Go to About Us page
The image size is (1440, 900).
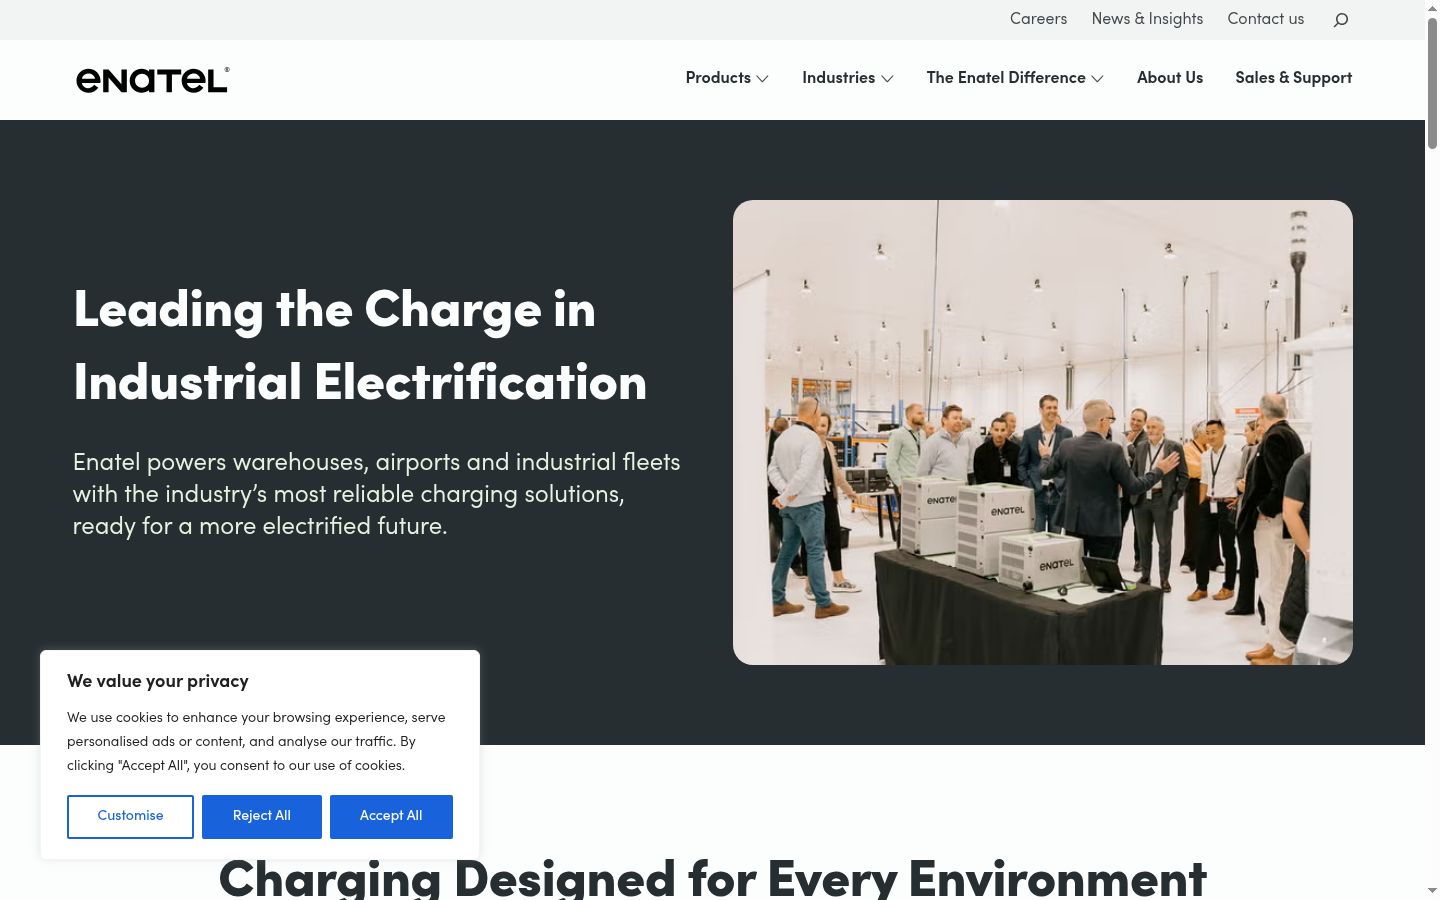(1170, 78)
